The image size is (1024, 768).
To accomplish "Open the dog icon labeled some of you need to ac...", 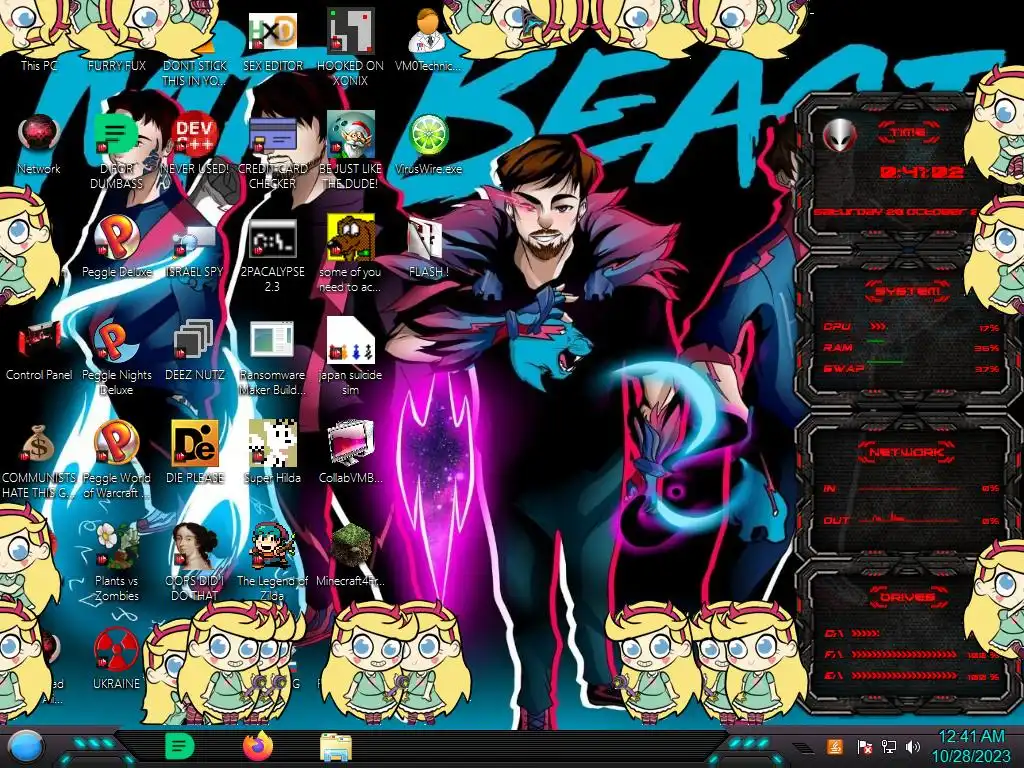I will pos(350,238).
